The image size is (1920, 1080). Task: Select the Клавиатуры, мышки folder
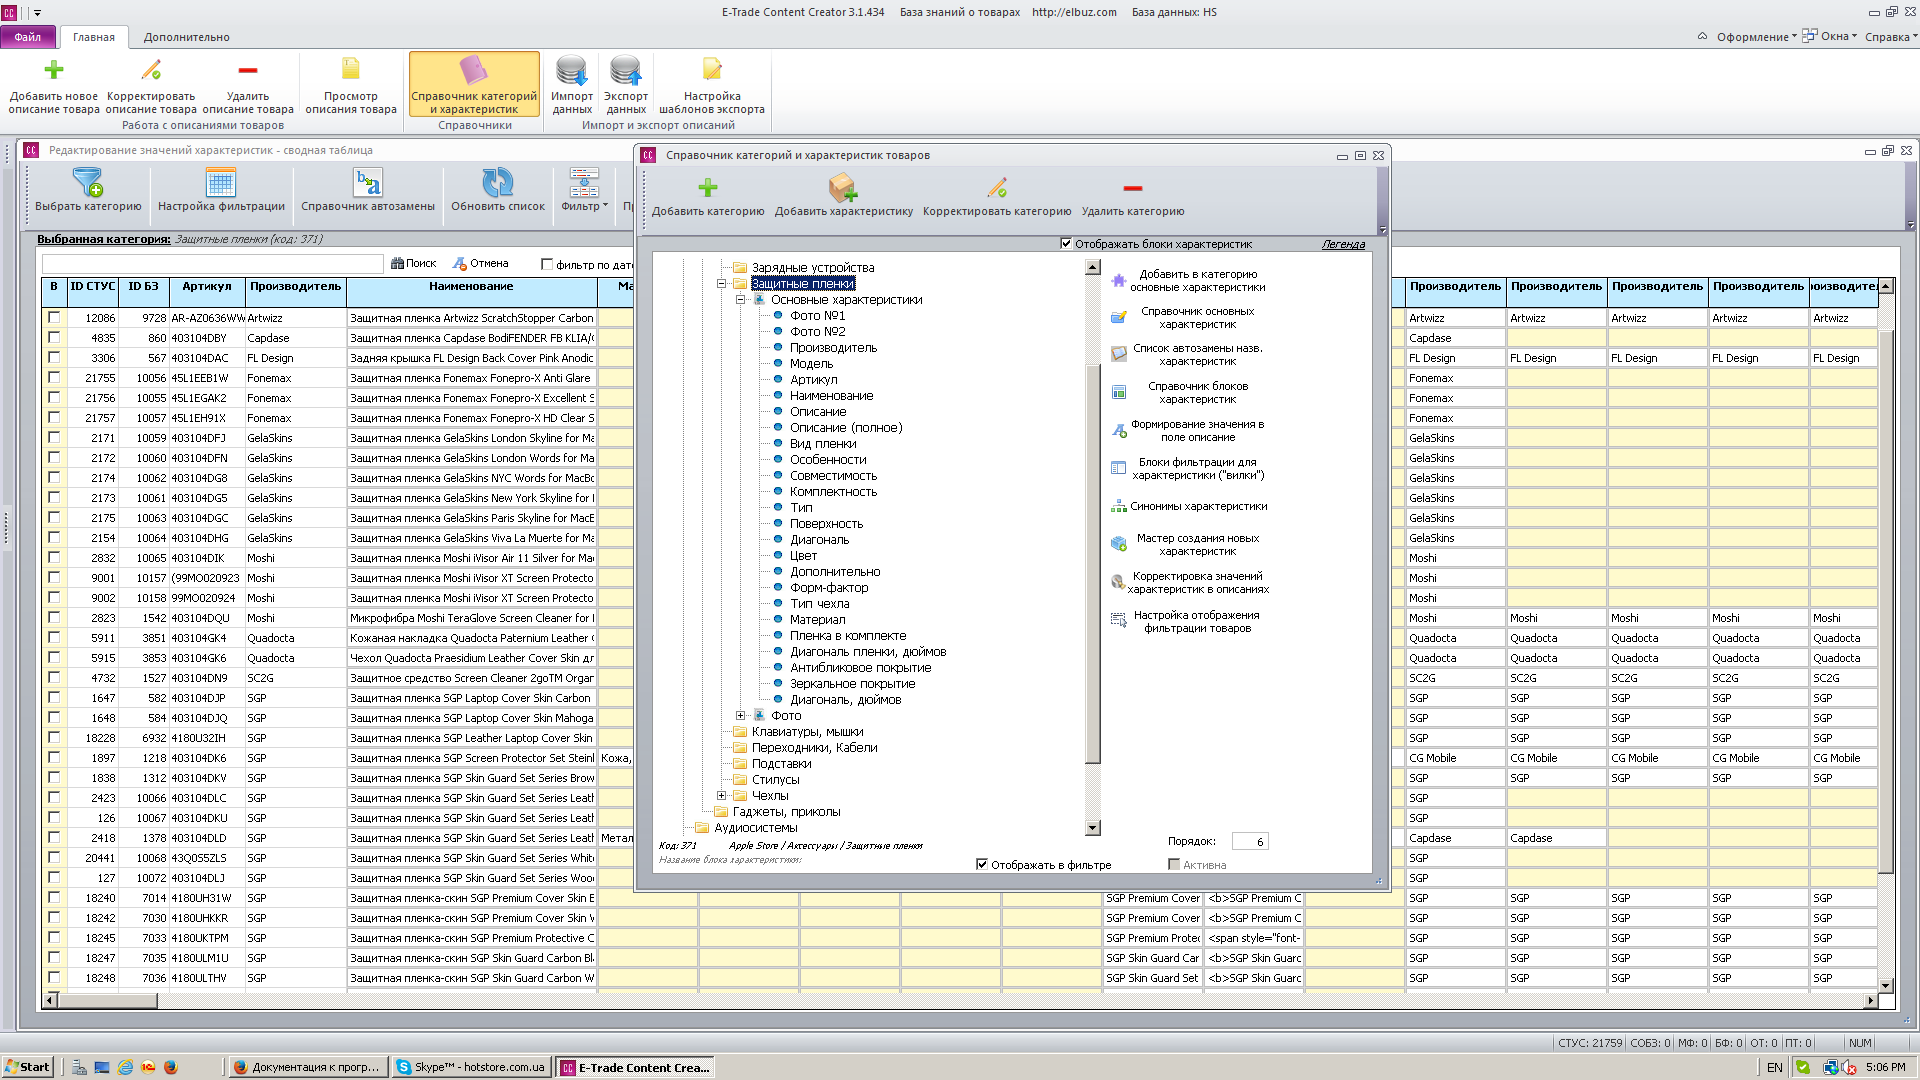pyautogui.click(x=807, y=732)
